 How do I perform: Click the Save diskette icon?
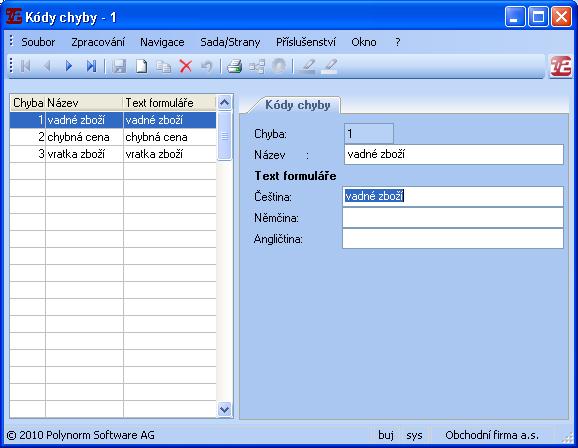(x=119, y=66)
